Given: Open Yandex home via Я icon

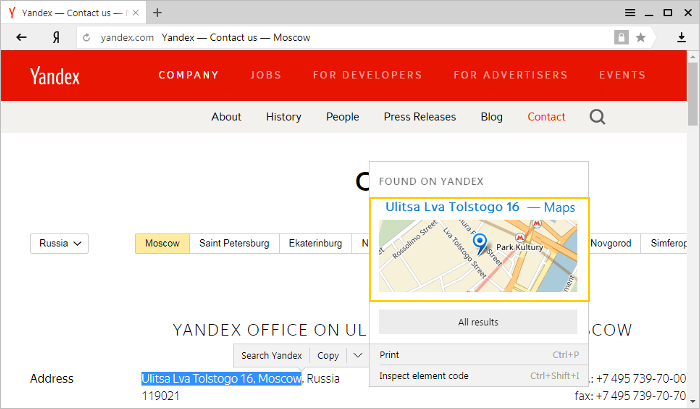Looking at the screenshot, I should pos(56,38).
